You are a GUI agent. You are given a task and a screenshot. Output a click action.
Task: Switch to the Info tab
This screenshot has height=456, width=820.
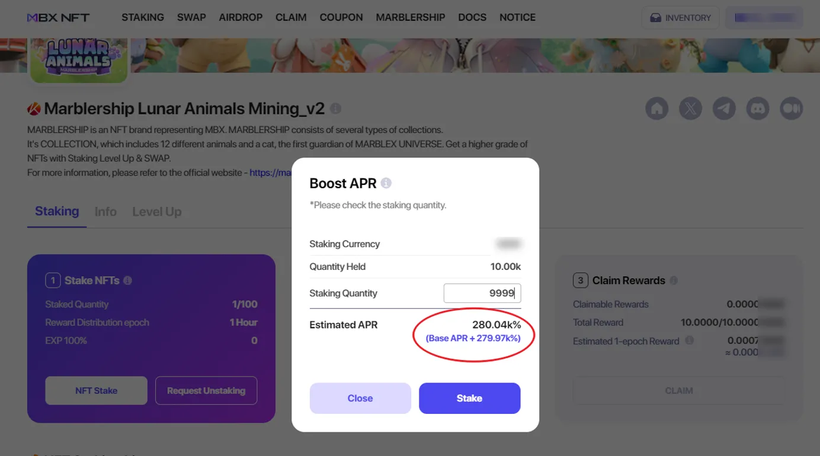[105, 212]
